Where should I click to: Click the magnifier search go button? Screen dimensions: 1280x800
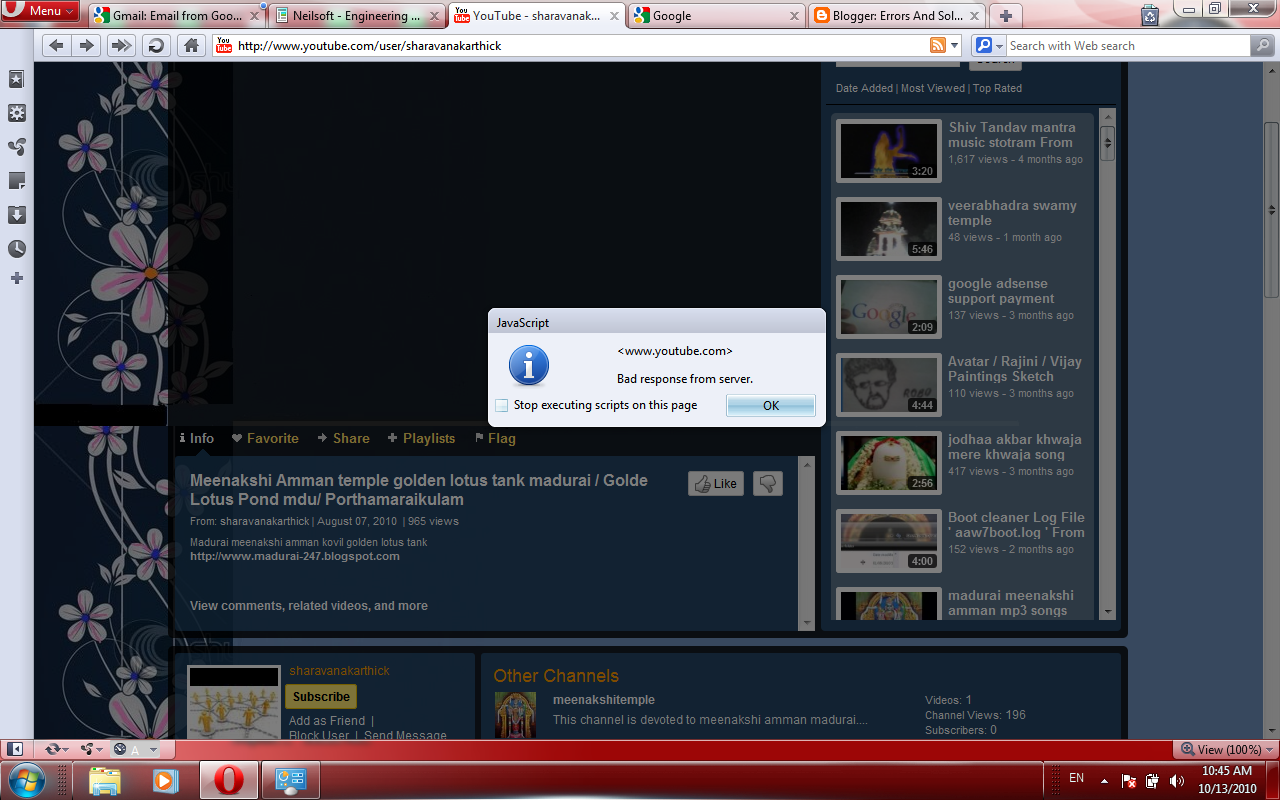(1263, 45)
